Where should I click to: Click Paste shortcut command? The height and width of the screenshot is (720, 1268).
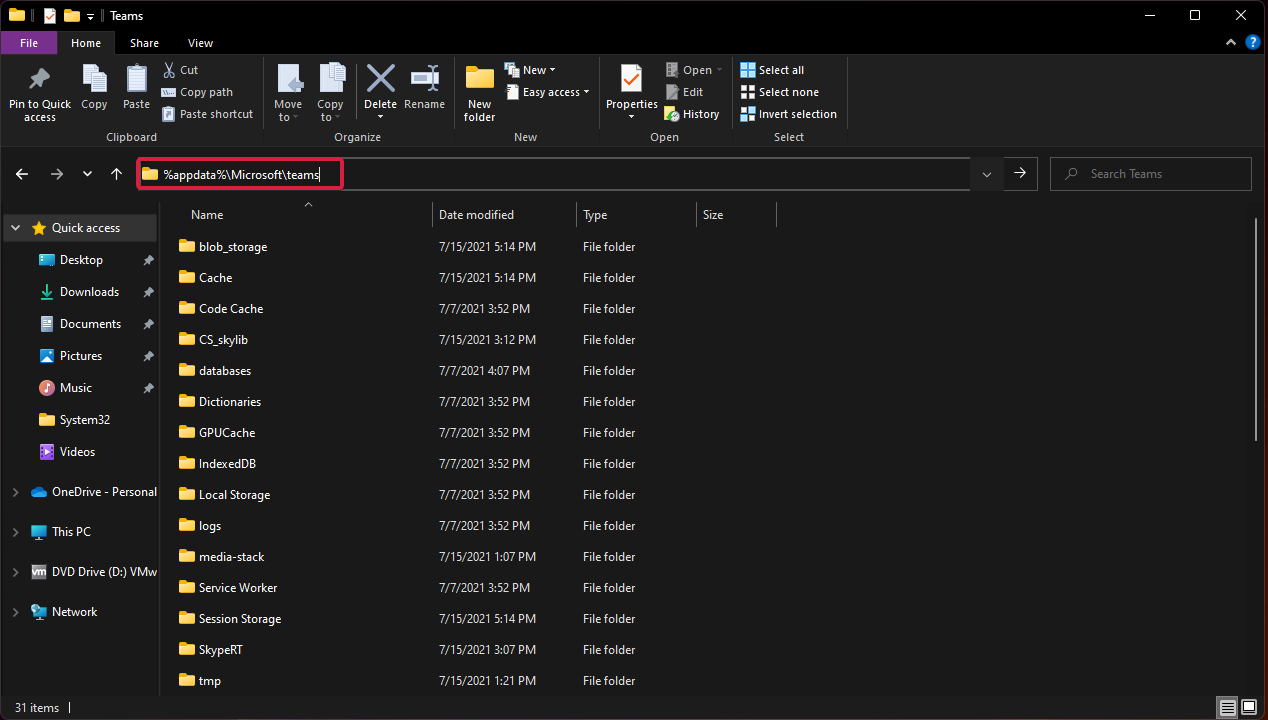[207, 114]
